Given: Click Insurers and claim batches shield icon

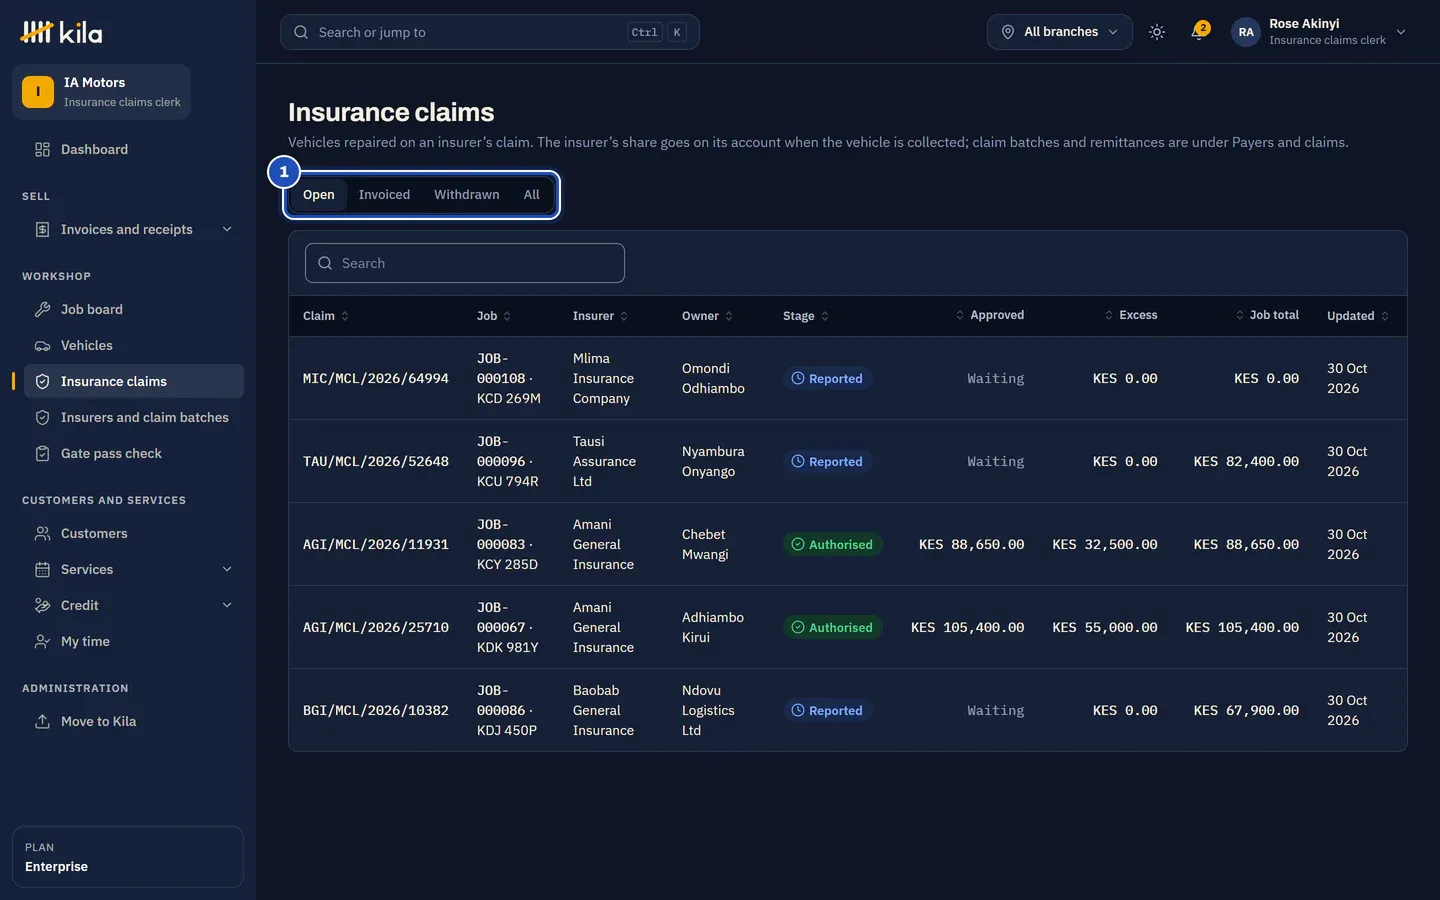Looking at the screenshot, I should click(x=42, y=417).
